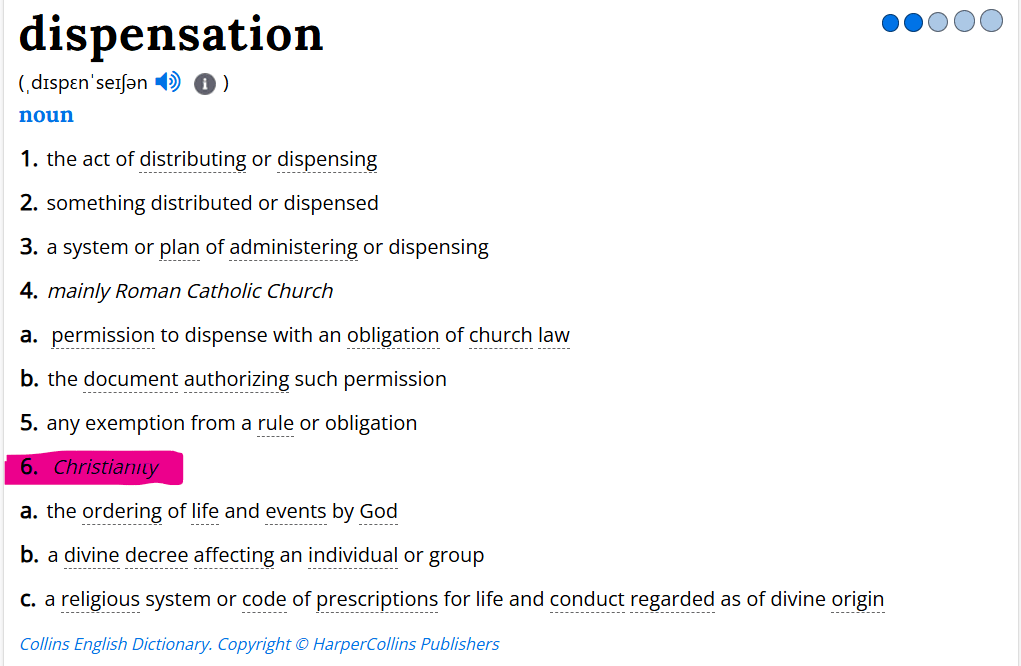This screenshot has width=1021, height=666.
Task: Click the 'noun' part of speech label
Action: click(46, 115)
